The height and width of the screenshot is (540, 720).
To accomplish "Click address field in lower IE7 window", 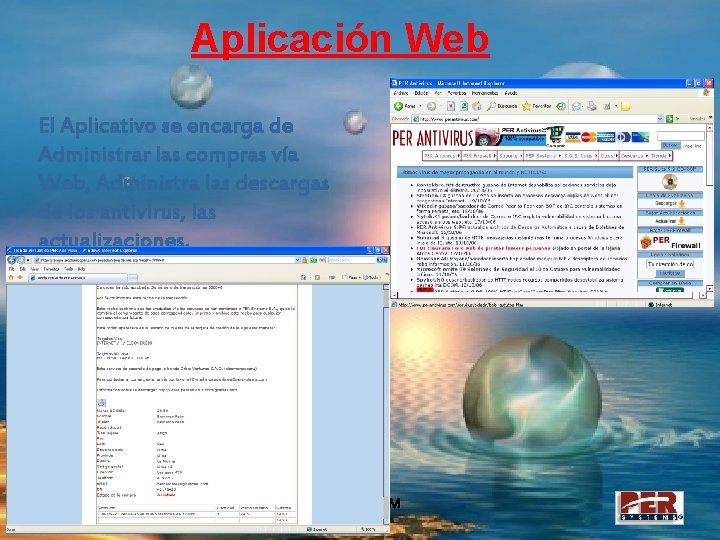I will point(165,260).
